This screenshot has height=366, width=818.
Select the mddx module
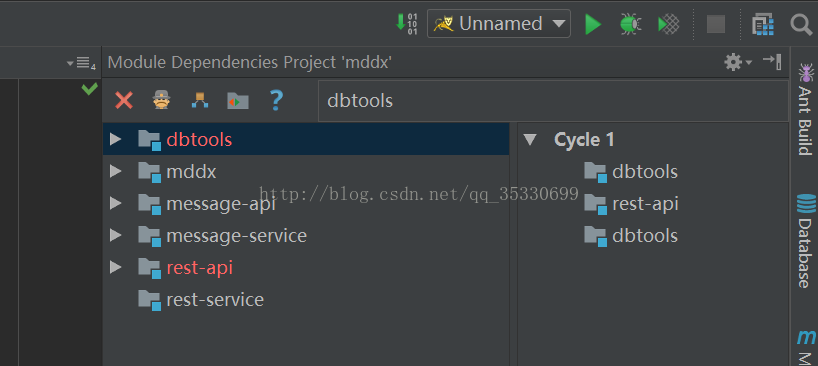[x=191, y=172]
